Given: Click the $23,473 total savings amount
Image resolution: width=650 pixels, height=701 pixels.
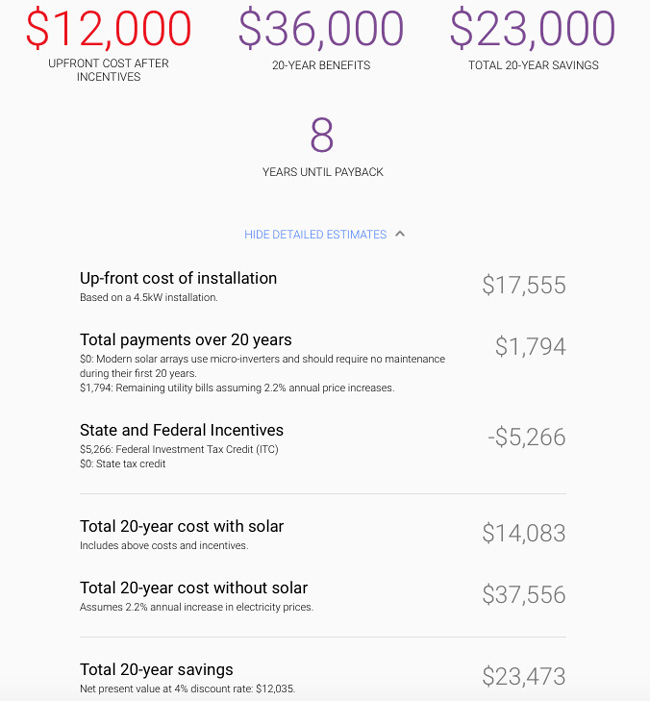Looking at the screenshot, I should point(524,676).
